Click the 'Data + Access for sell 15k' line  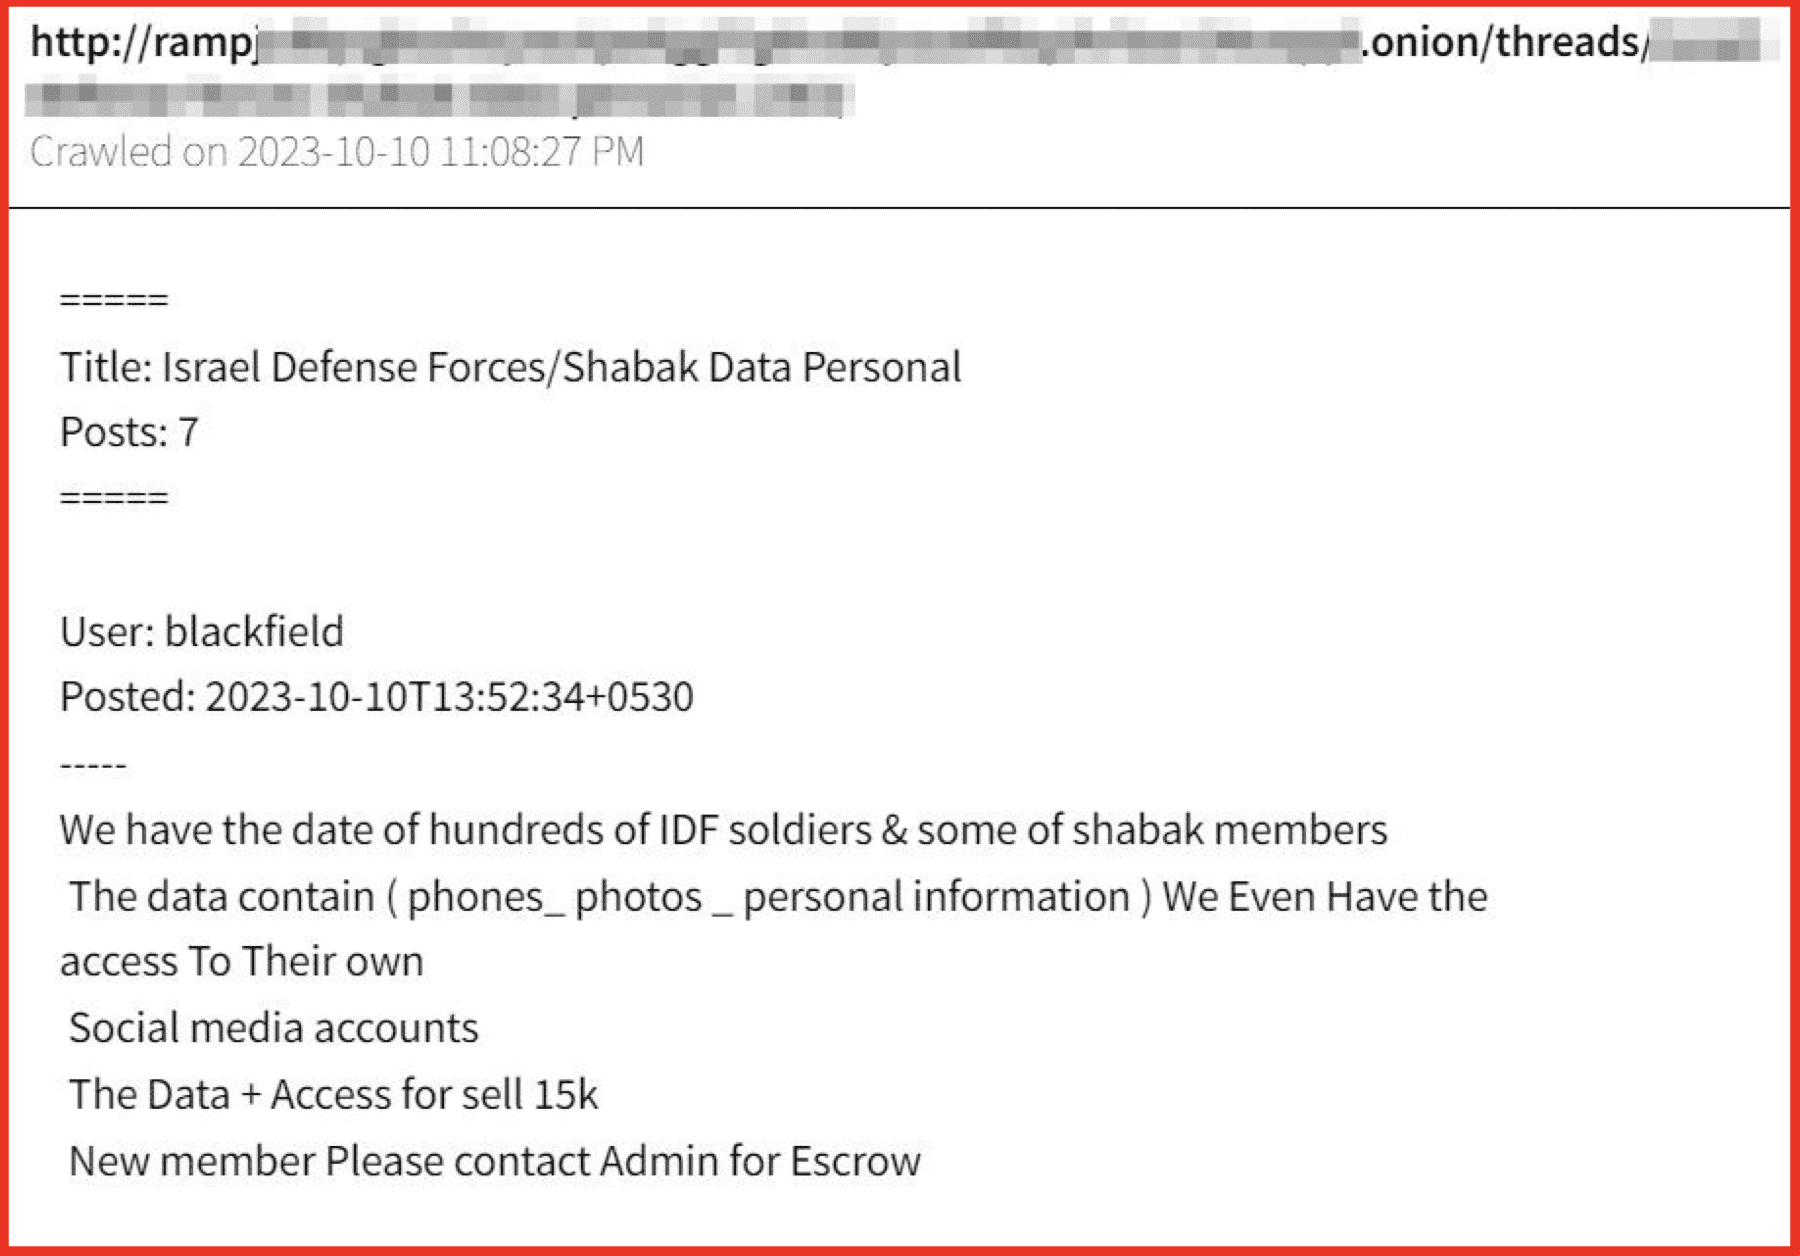click(333, 1095)
